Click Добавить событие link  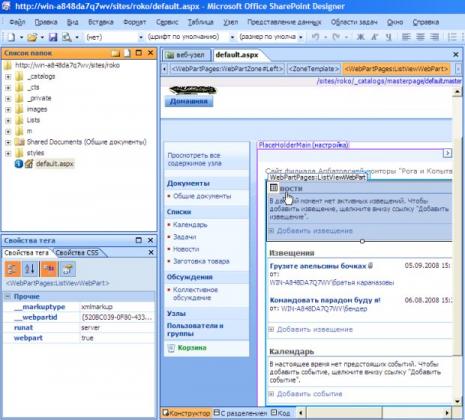[x=309, y=394]
